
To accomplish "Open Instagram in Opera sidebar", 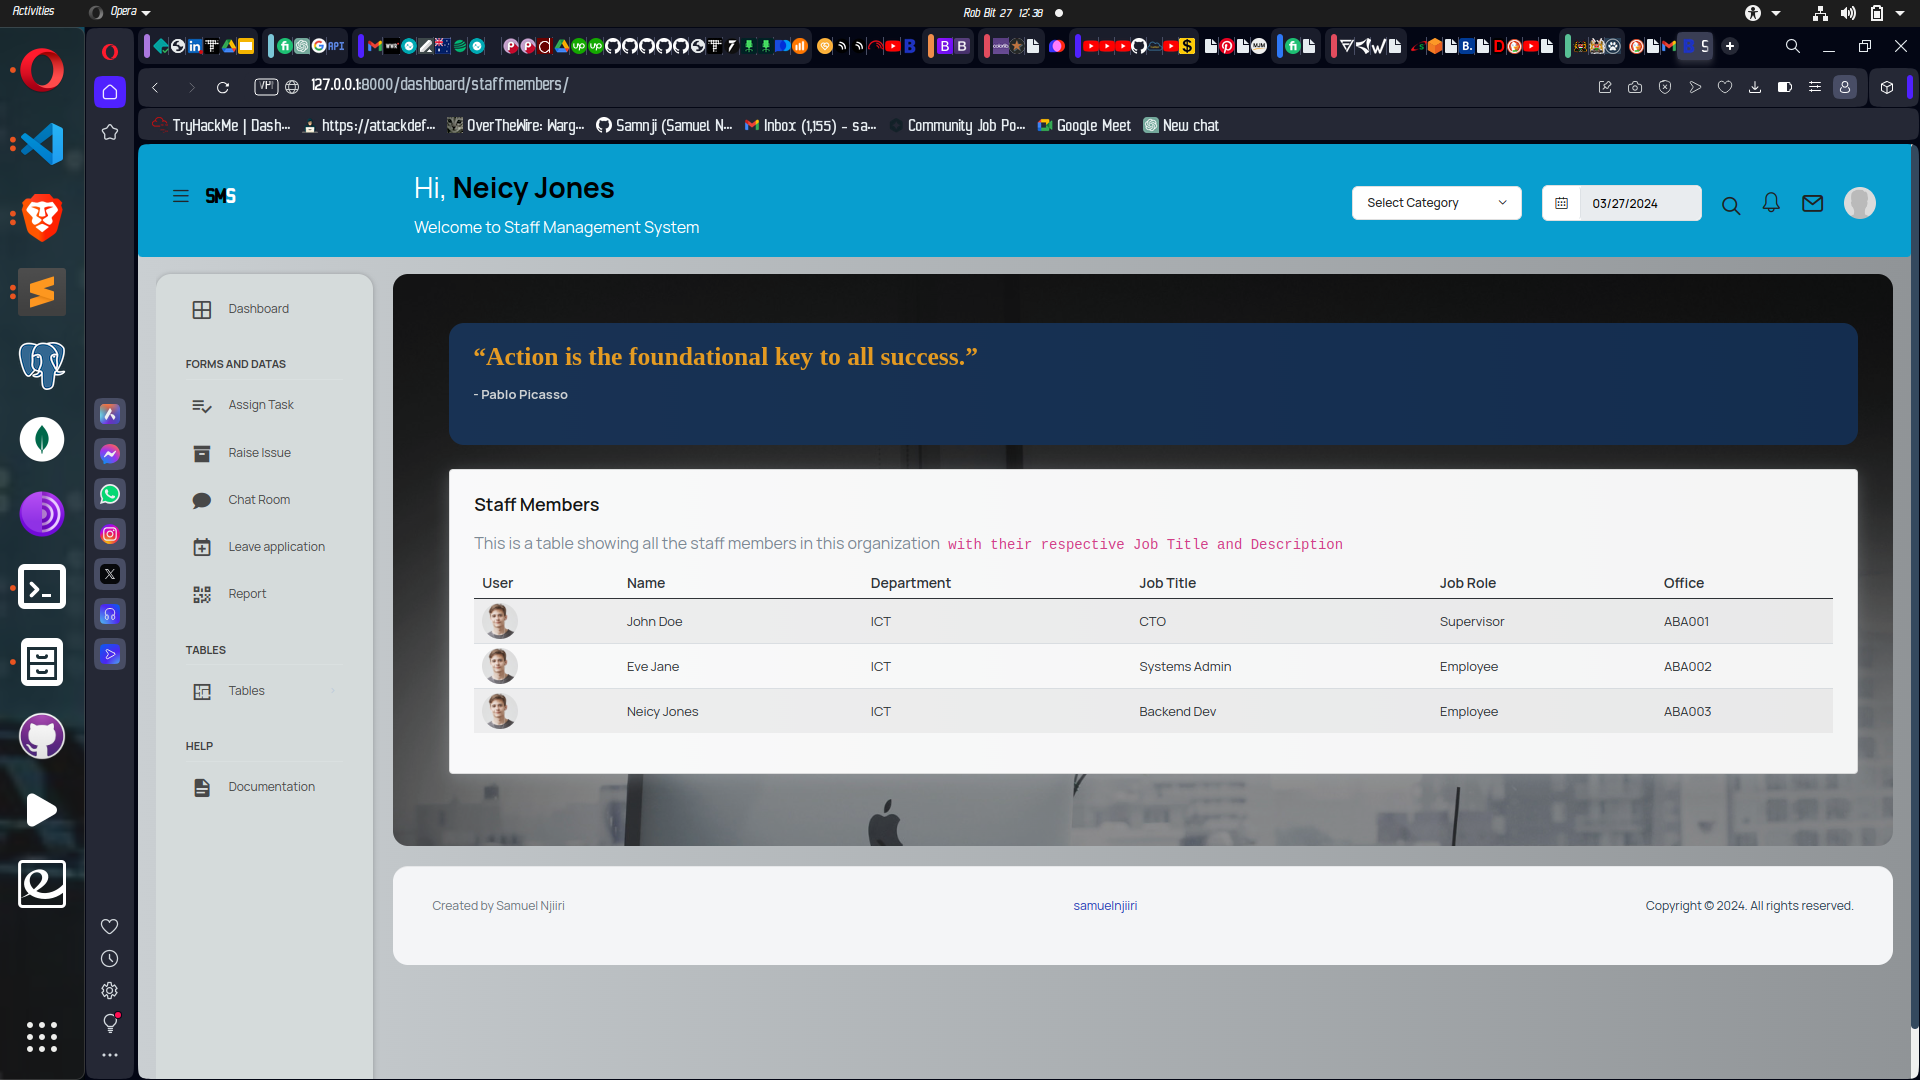I will (x=110, y=534).
